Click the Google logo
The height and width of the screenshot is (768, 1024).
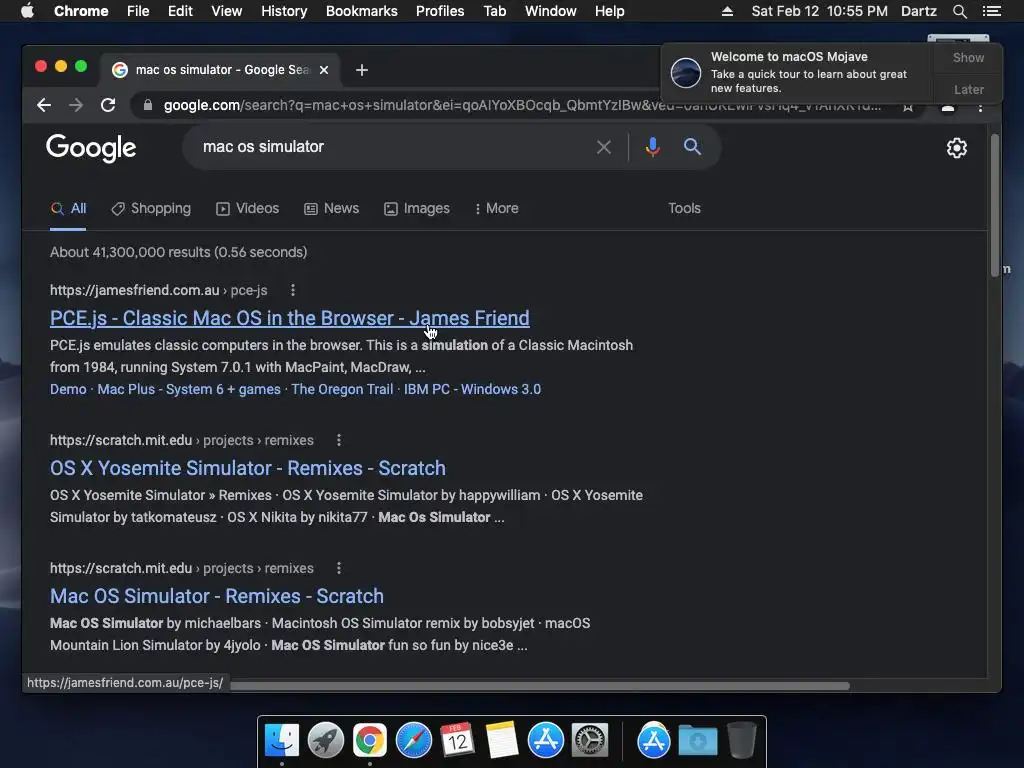pyautogui.click(x=91, y=148)
